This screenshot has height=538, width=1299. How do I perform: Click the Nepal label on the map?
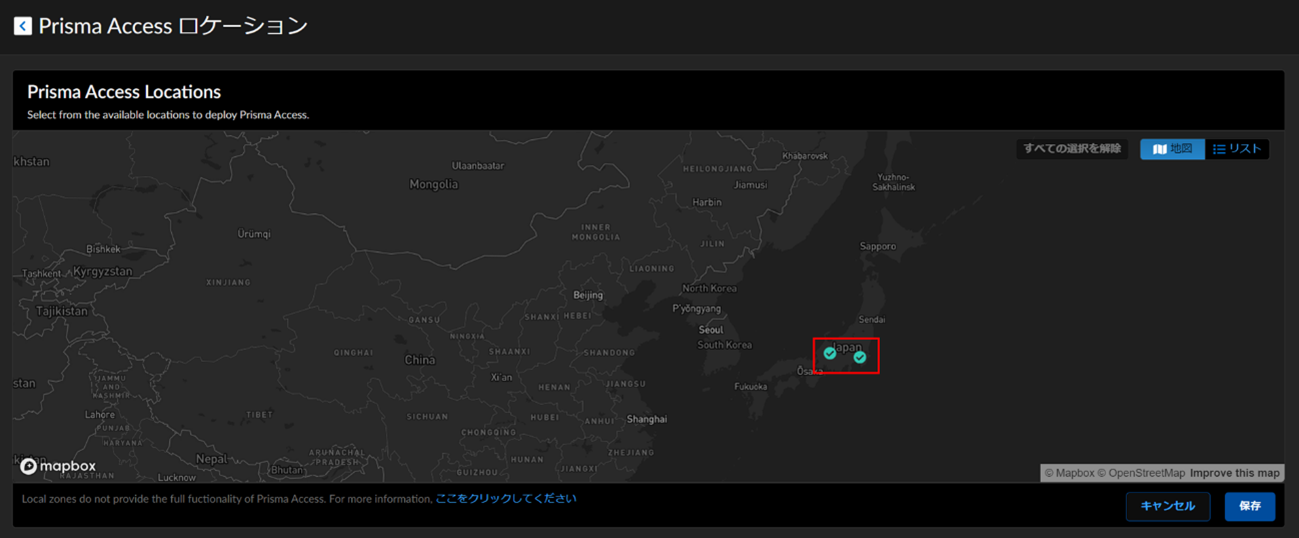pyautogui.click(x=210, y=458)
